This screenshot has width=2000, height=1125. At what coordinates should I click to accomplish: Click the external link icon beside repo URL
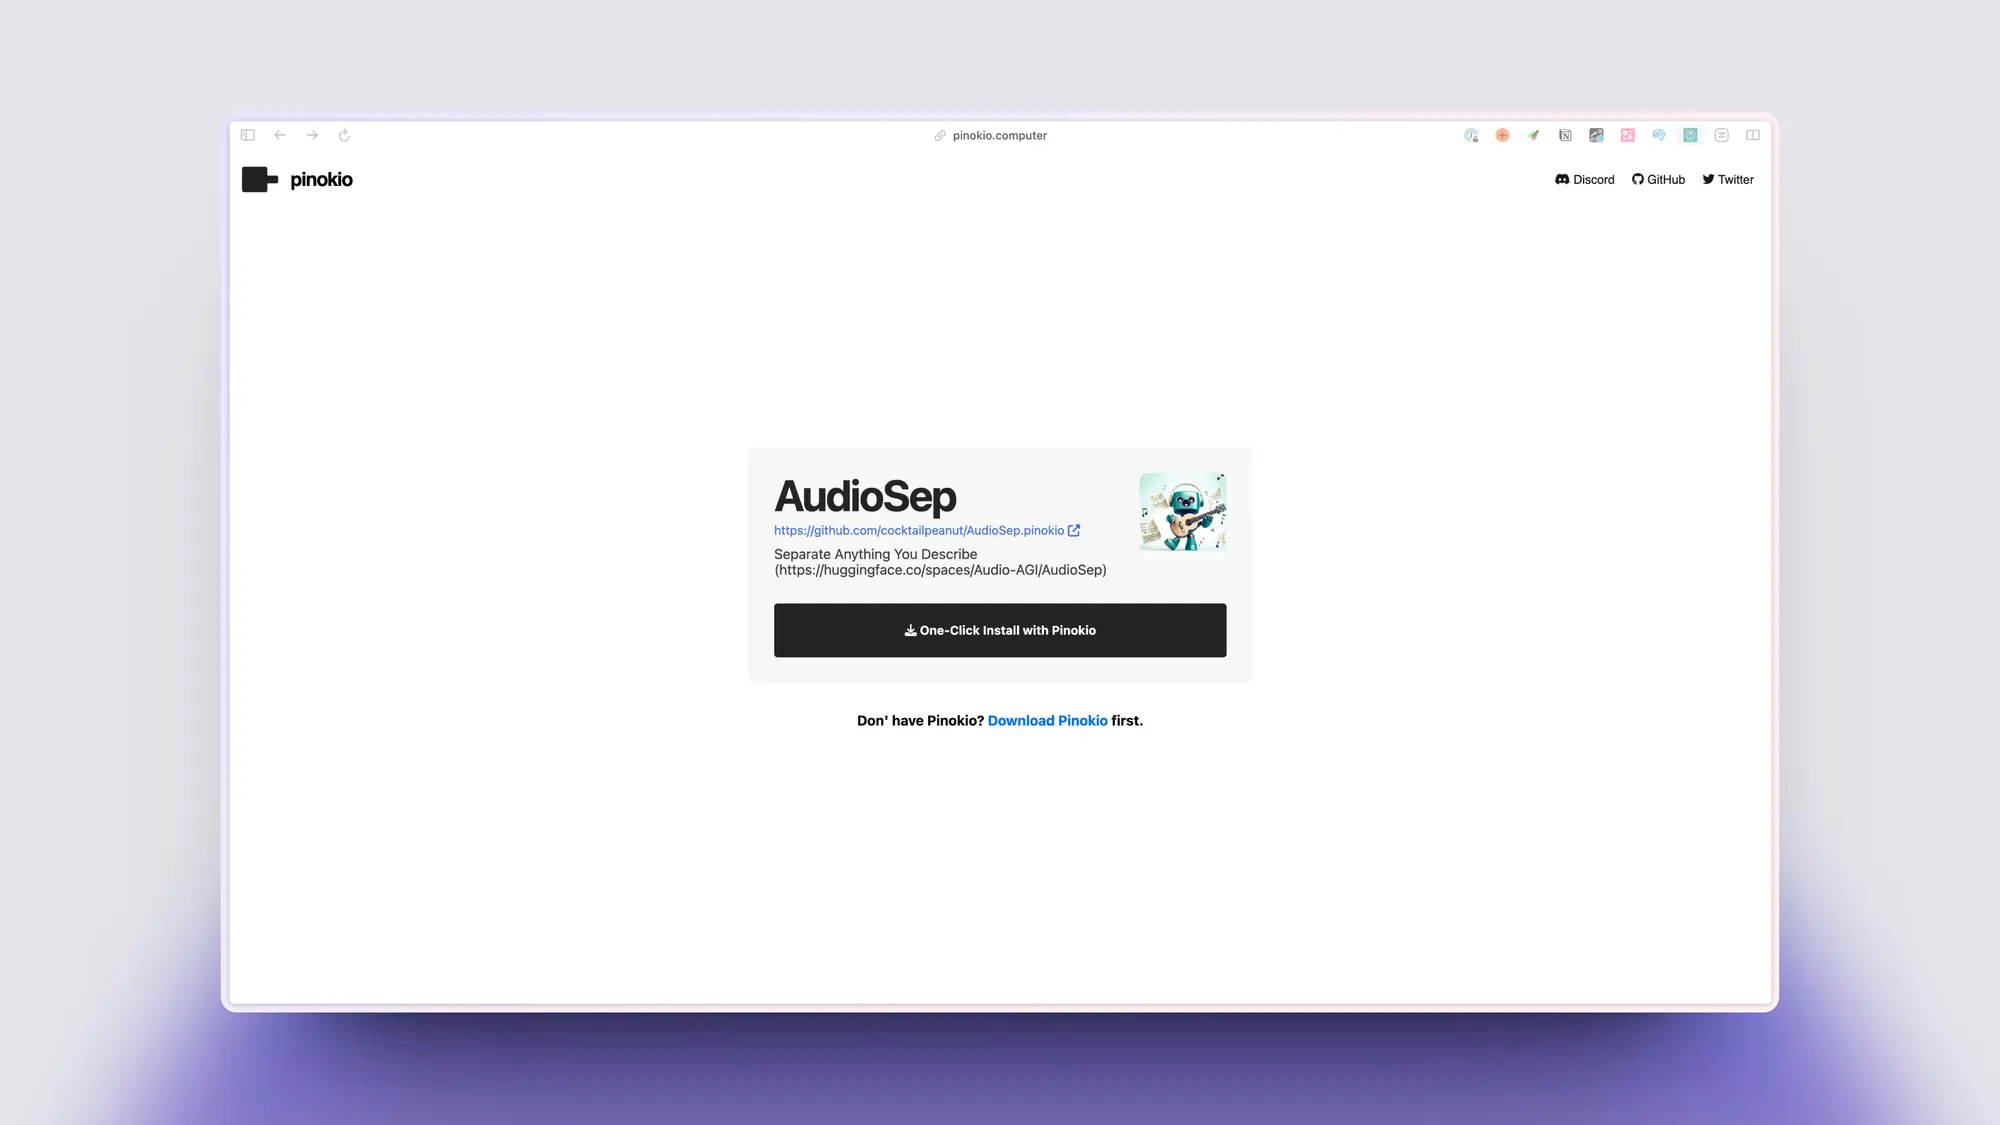(1074, 531)
